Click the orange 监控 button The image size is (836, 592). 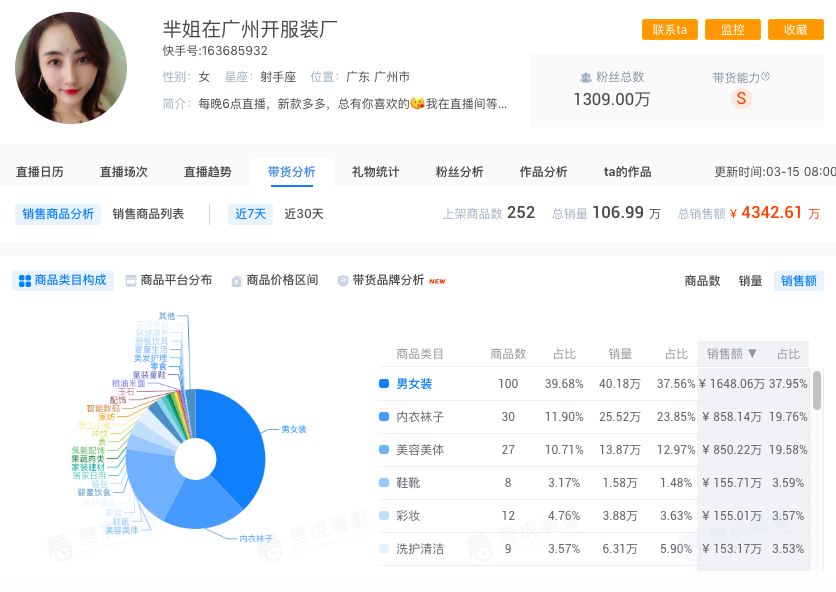(733, 30)
